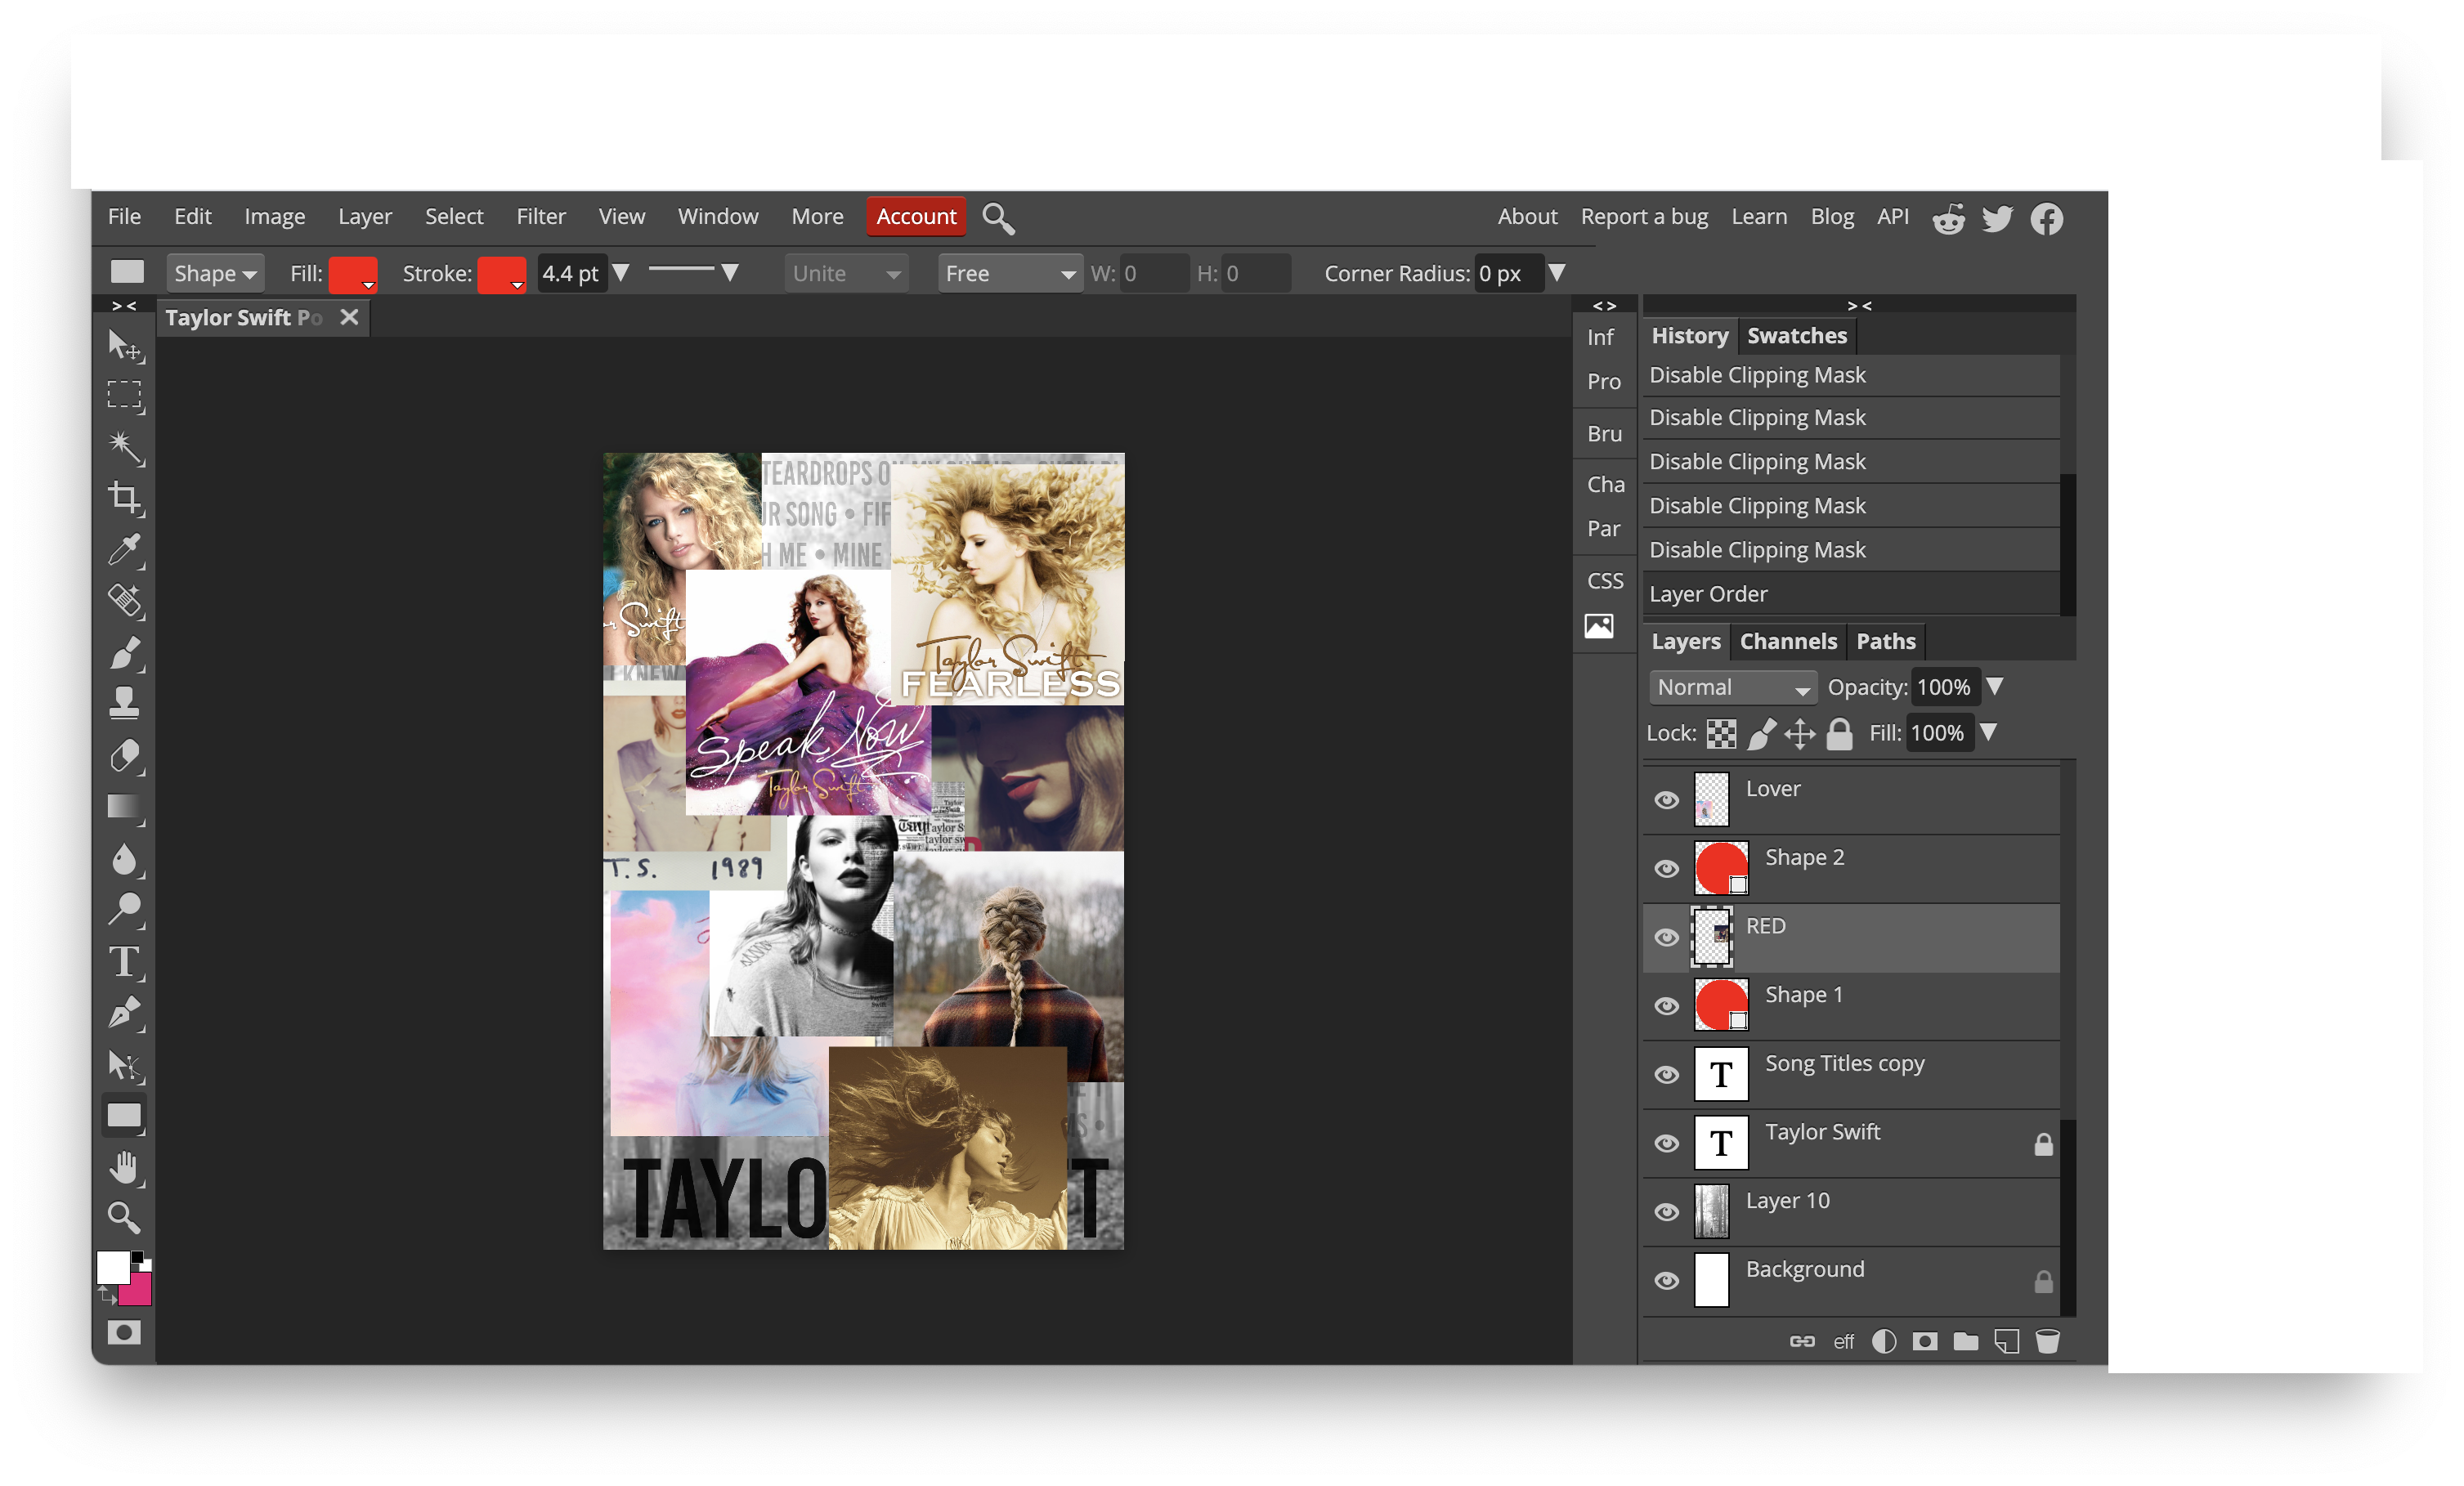Switch to the Channels tab

[x=1788, y=642]
